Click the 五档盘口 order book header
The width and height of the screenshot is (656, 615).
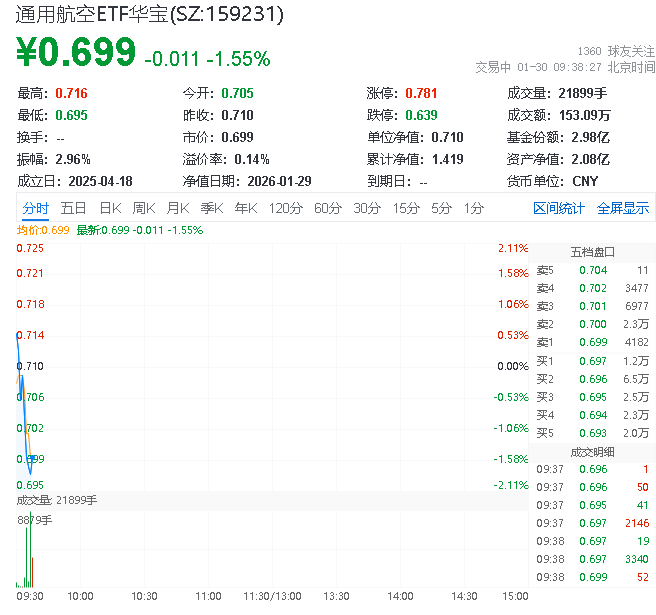point(592,252)
